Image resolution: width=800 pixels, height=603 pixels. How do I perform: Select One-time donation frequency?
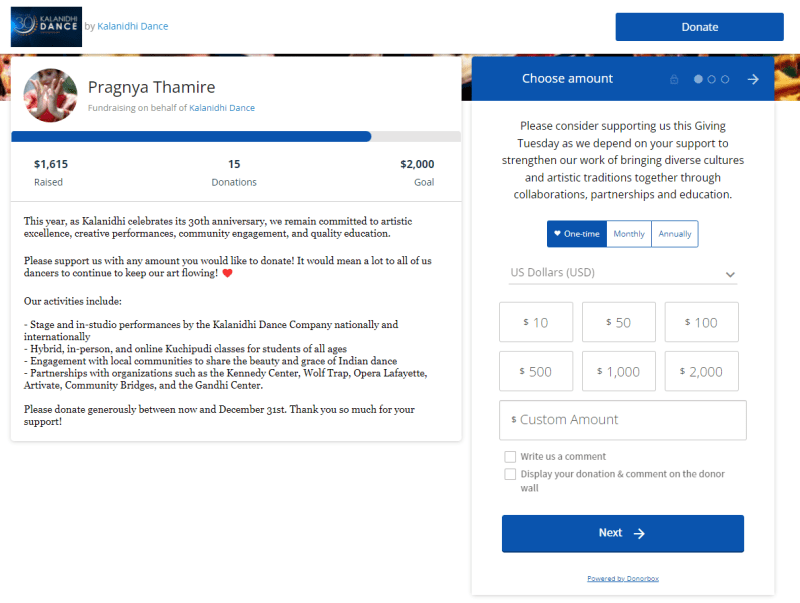tap(576, 234)
